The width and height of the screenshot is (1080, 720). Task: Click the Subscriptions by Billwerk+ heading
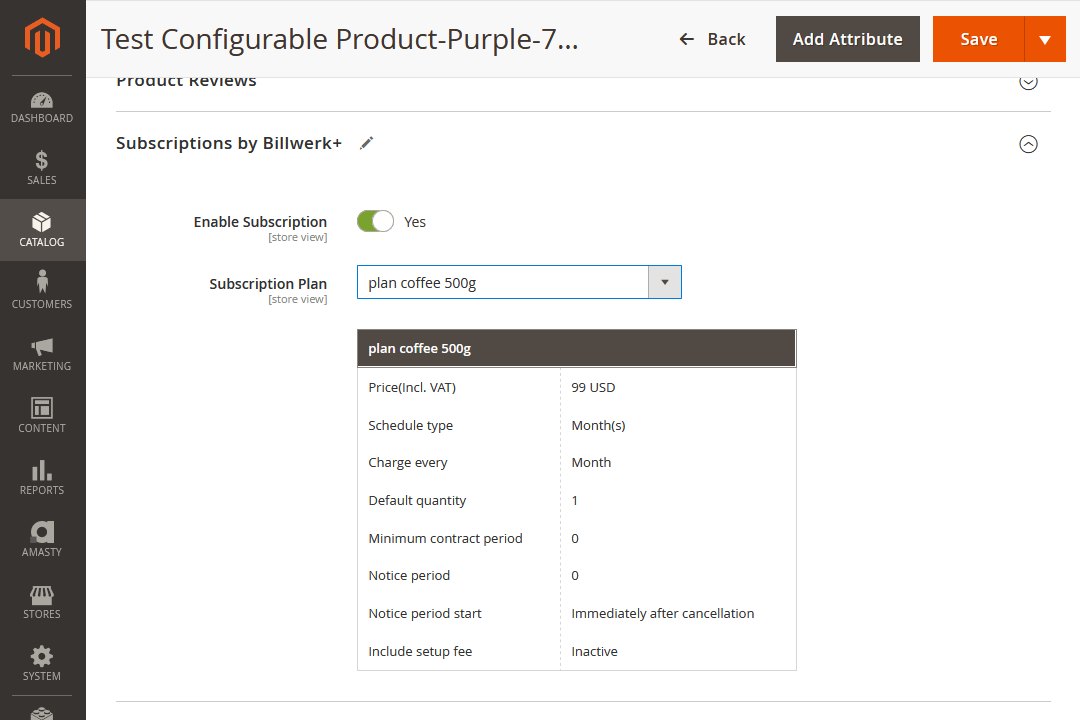[x=229, y=143]
